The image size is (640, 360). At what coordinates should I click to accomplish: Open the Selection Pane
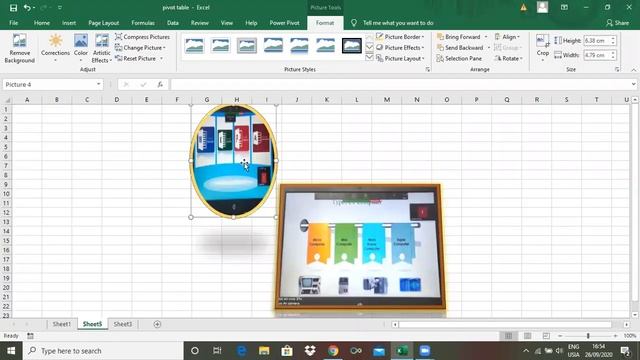coord(459,58)
